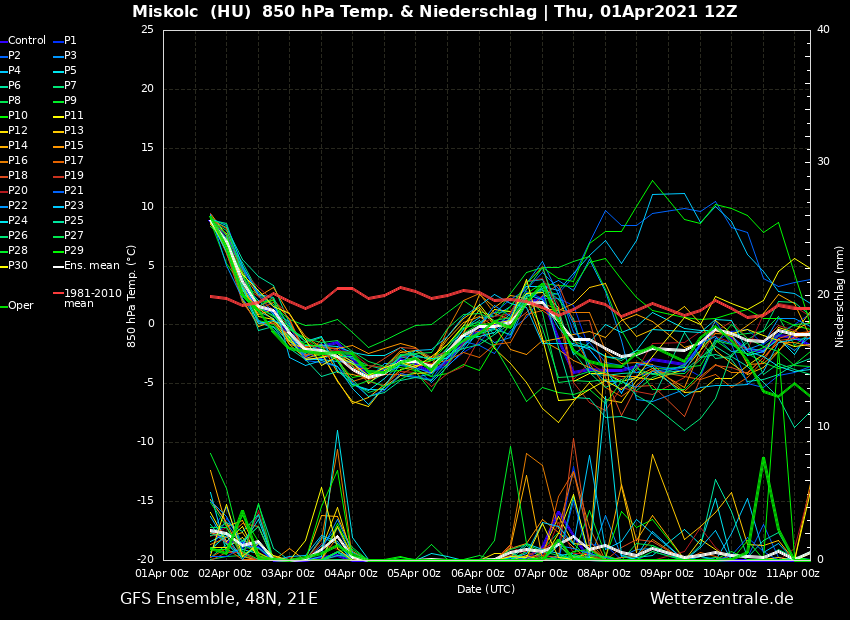The height and width of the screenshot is (620, 850).
Task: Click the Niederschlag (mm) axis title
Action: coord(840,296)
